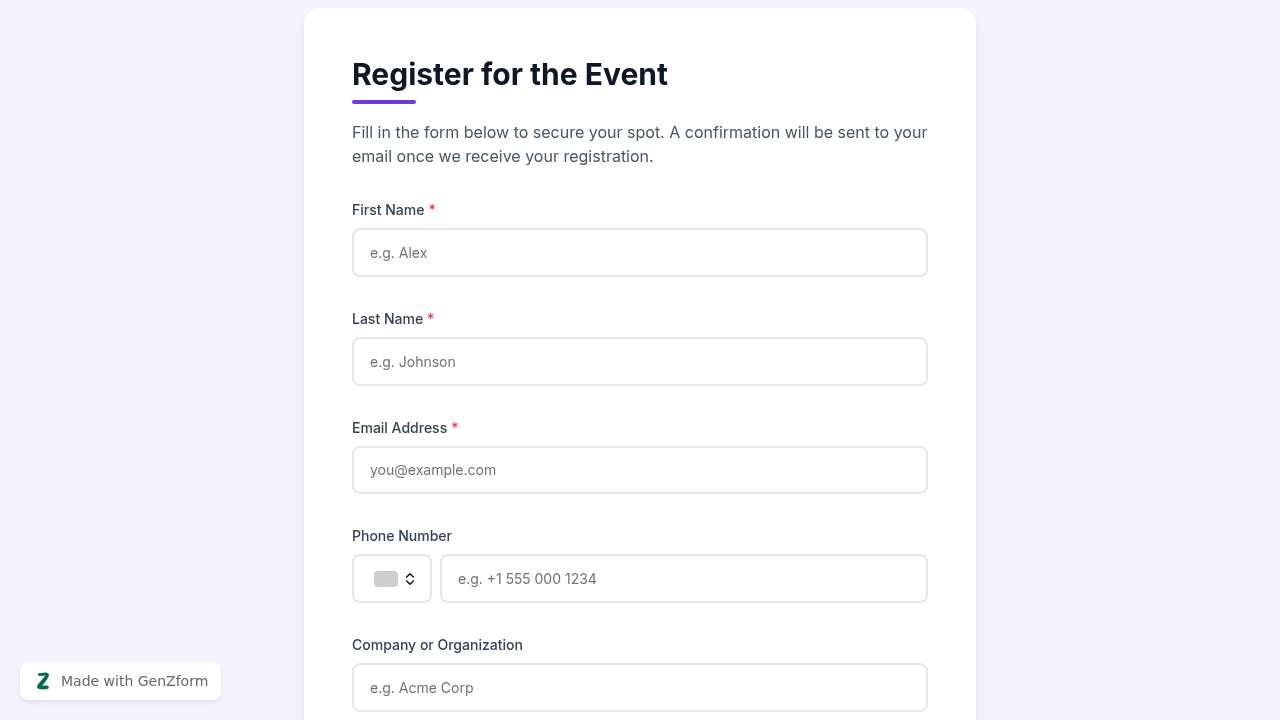The image size is (1280, 720).
Task: Click the Last Name field label
Action: (388, 318)
